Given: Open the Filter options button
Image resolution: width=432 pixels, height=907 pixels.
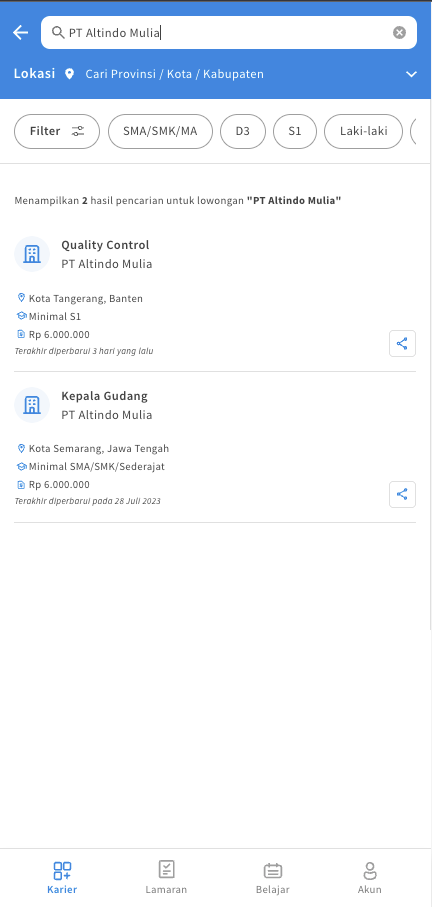Looking at the screenshot, I should (x=57, y=131).
